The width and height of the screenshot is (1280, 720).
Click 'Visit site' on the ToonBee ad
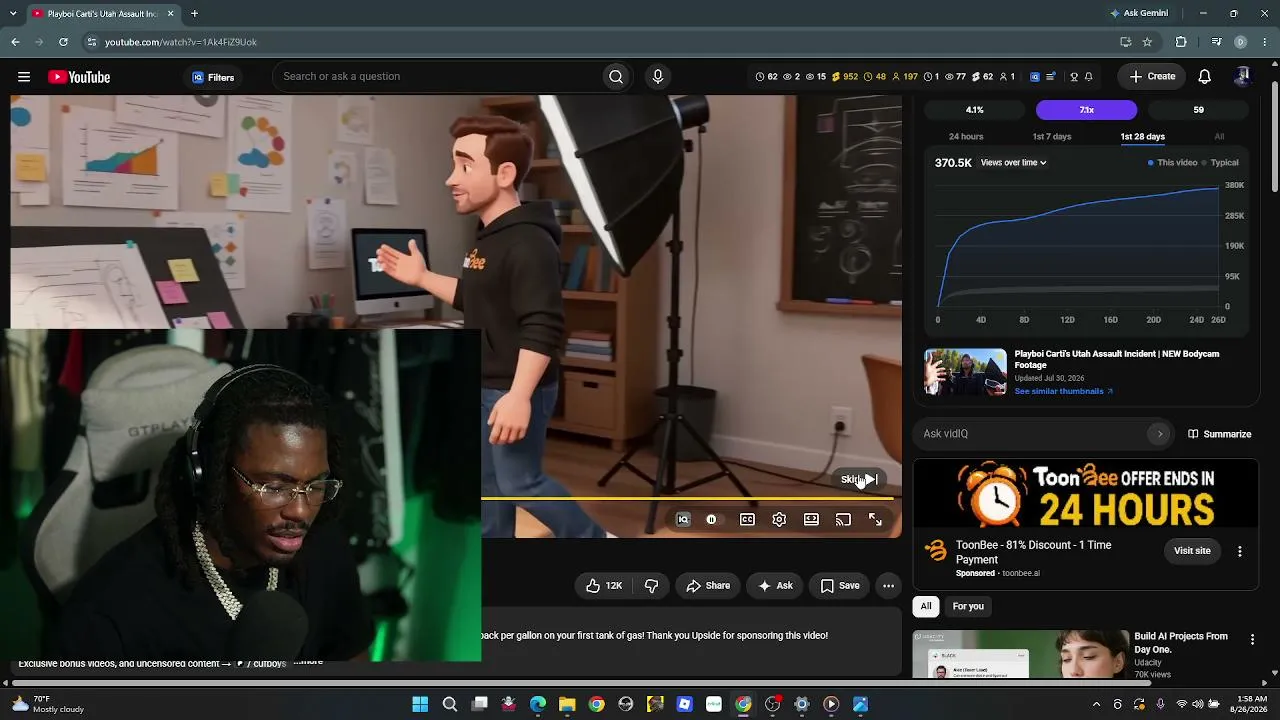(1192, 551)
